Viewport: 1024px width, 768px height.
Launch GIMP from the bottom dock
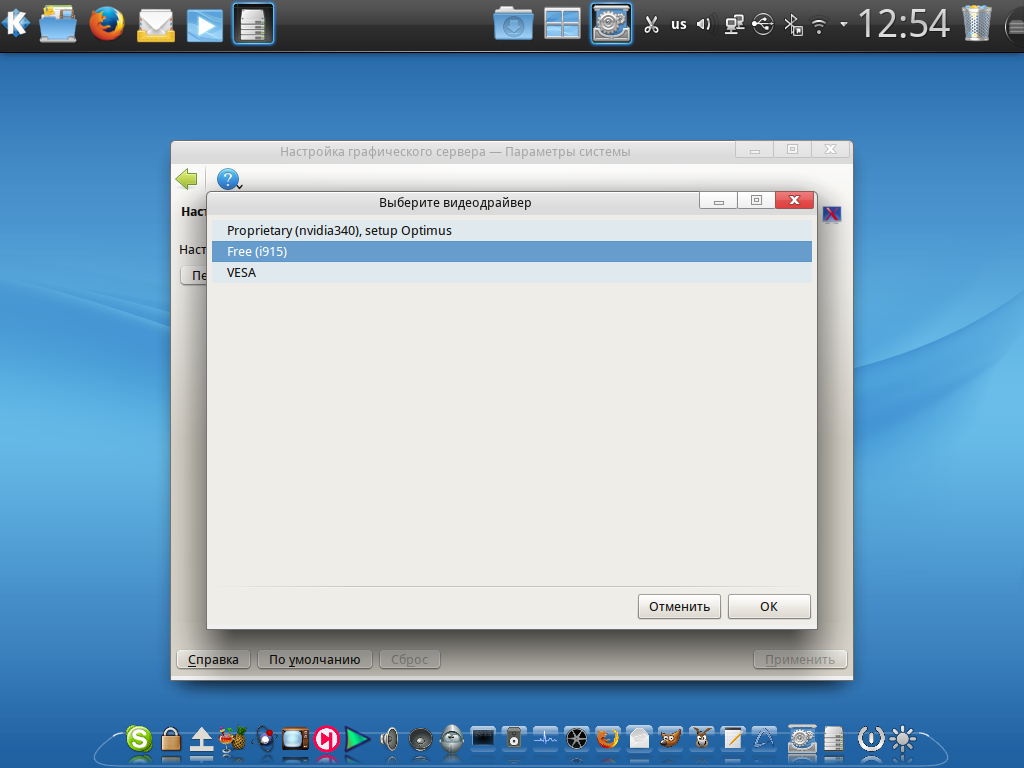[671, 739]
